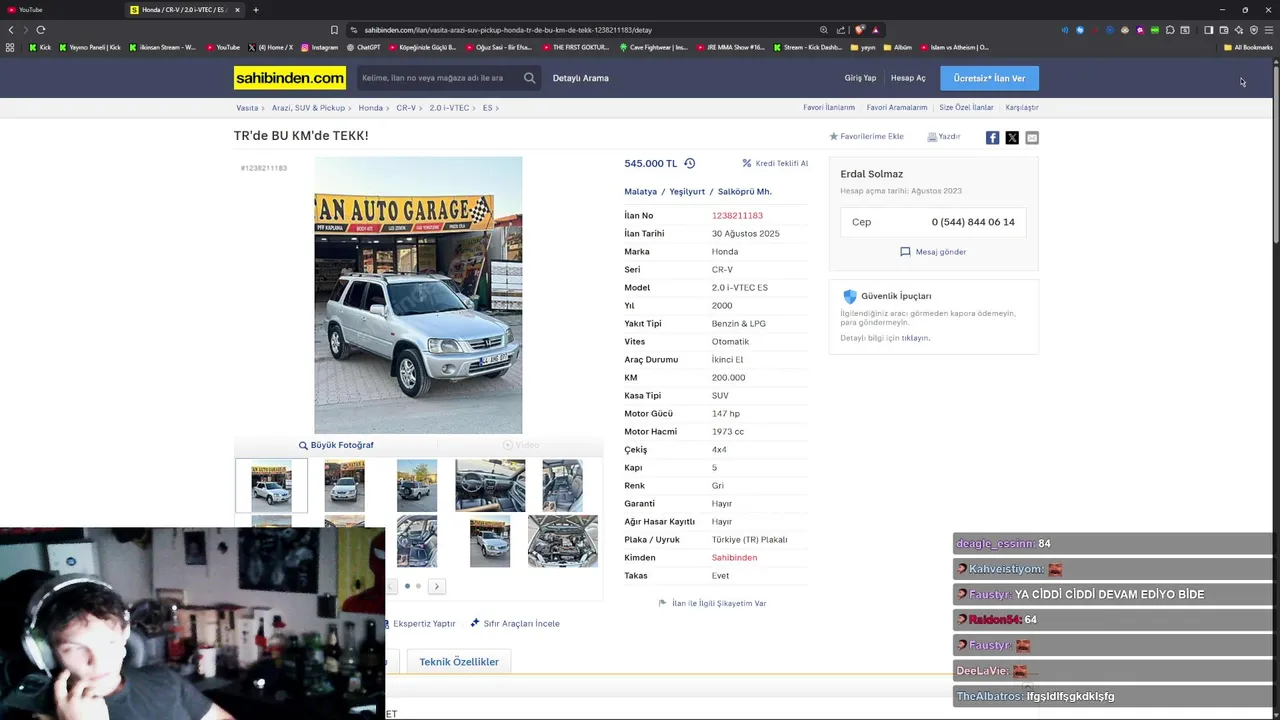Click the Ücretsiz İlan Ver button
1280x720 pixels.
[x=989, y=78]
